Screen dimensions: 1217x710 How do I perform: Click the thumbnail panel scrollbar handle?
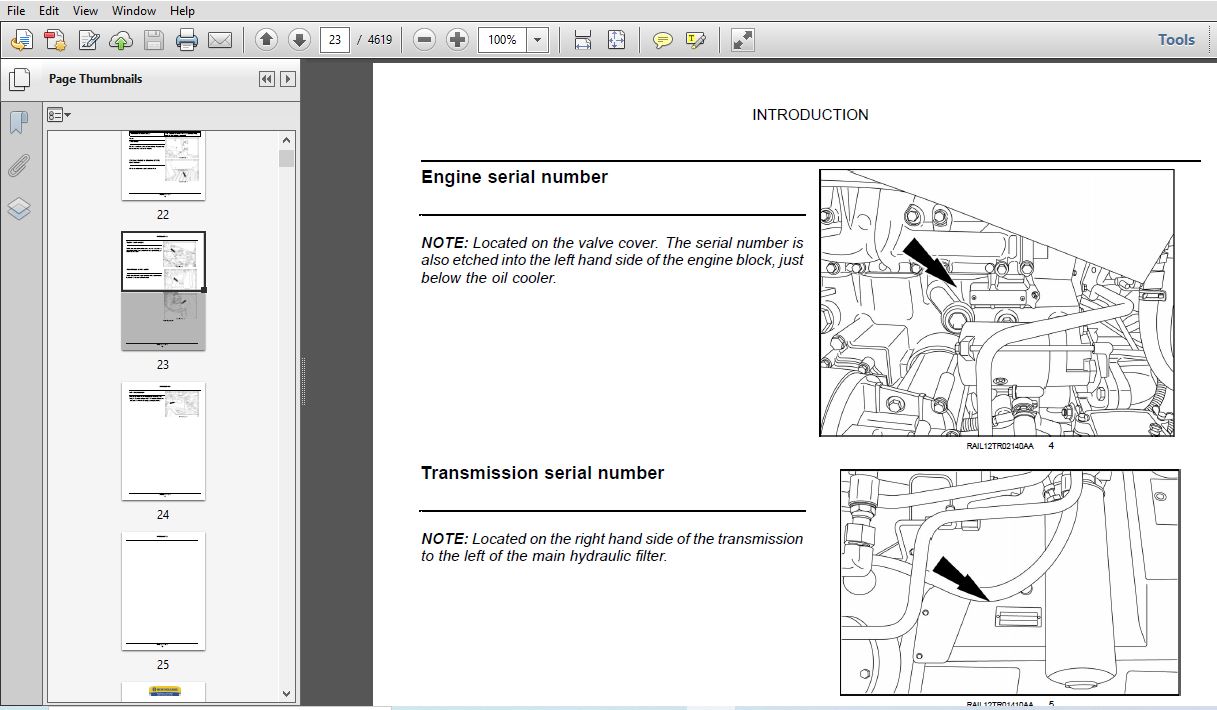(x=287, y=158)
